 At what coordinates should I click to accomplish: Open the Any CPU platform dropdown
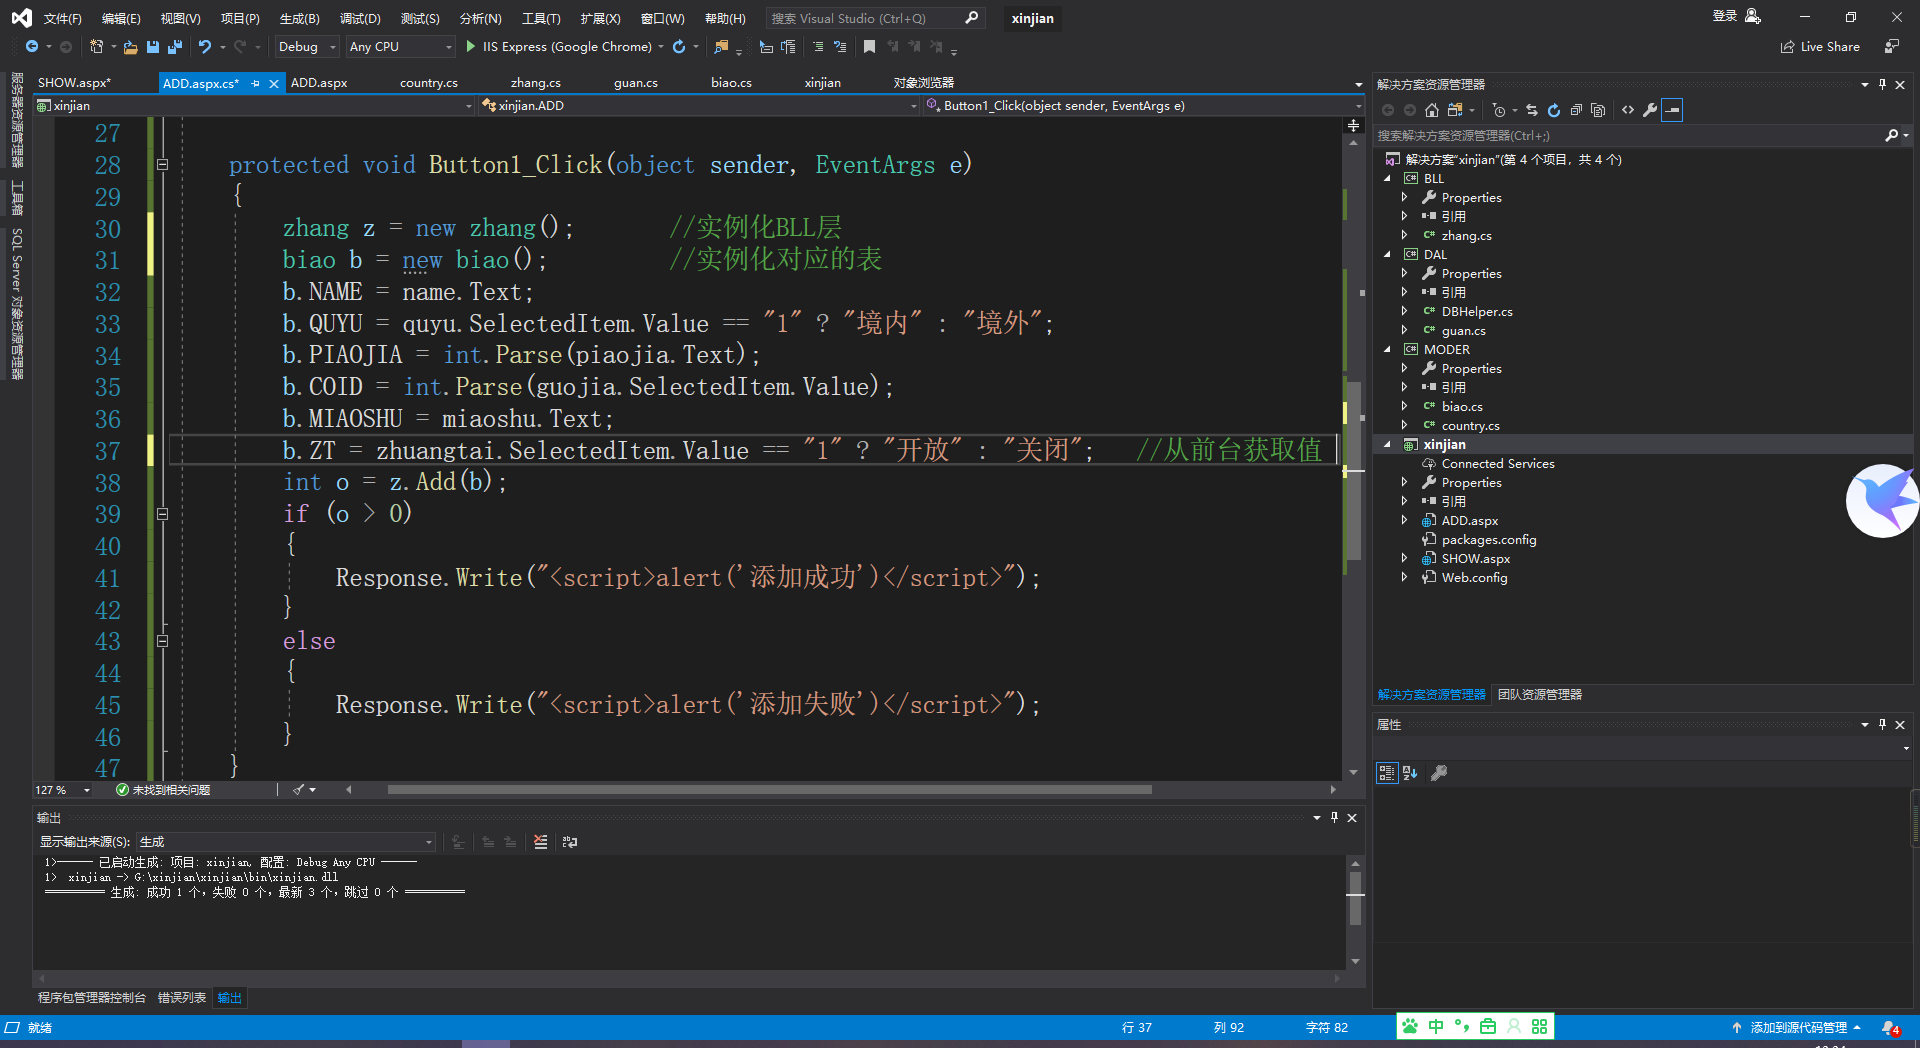pyautogui.click(x=400, y=47)
